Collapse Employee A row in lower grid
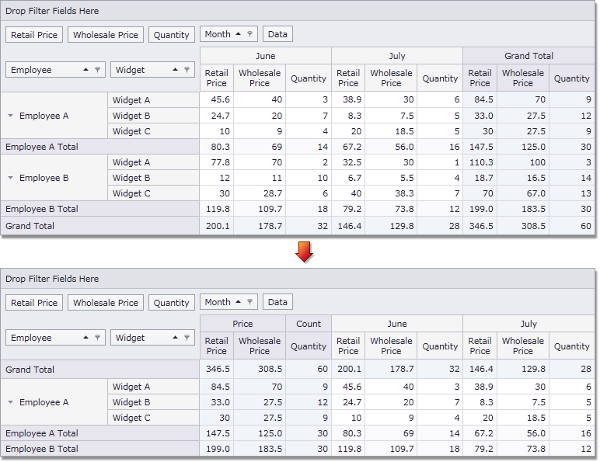The width and height of the screenshot is (600, 462). (11, 402)
